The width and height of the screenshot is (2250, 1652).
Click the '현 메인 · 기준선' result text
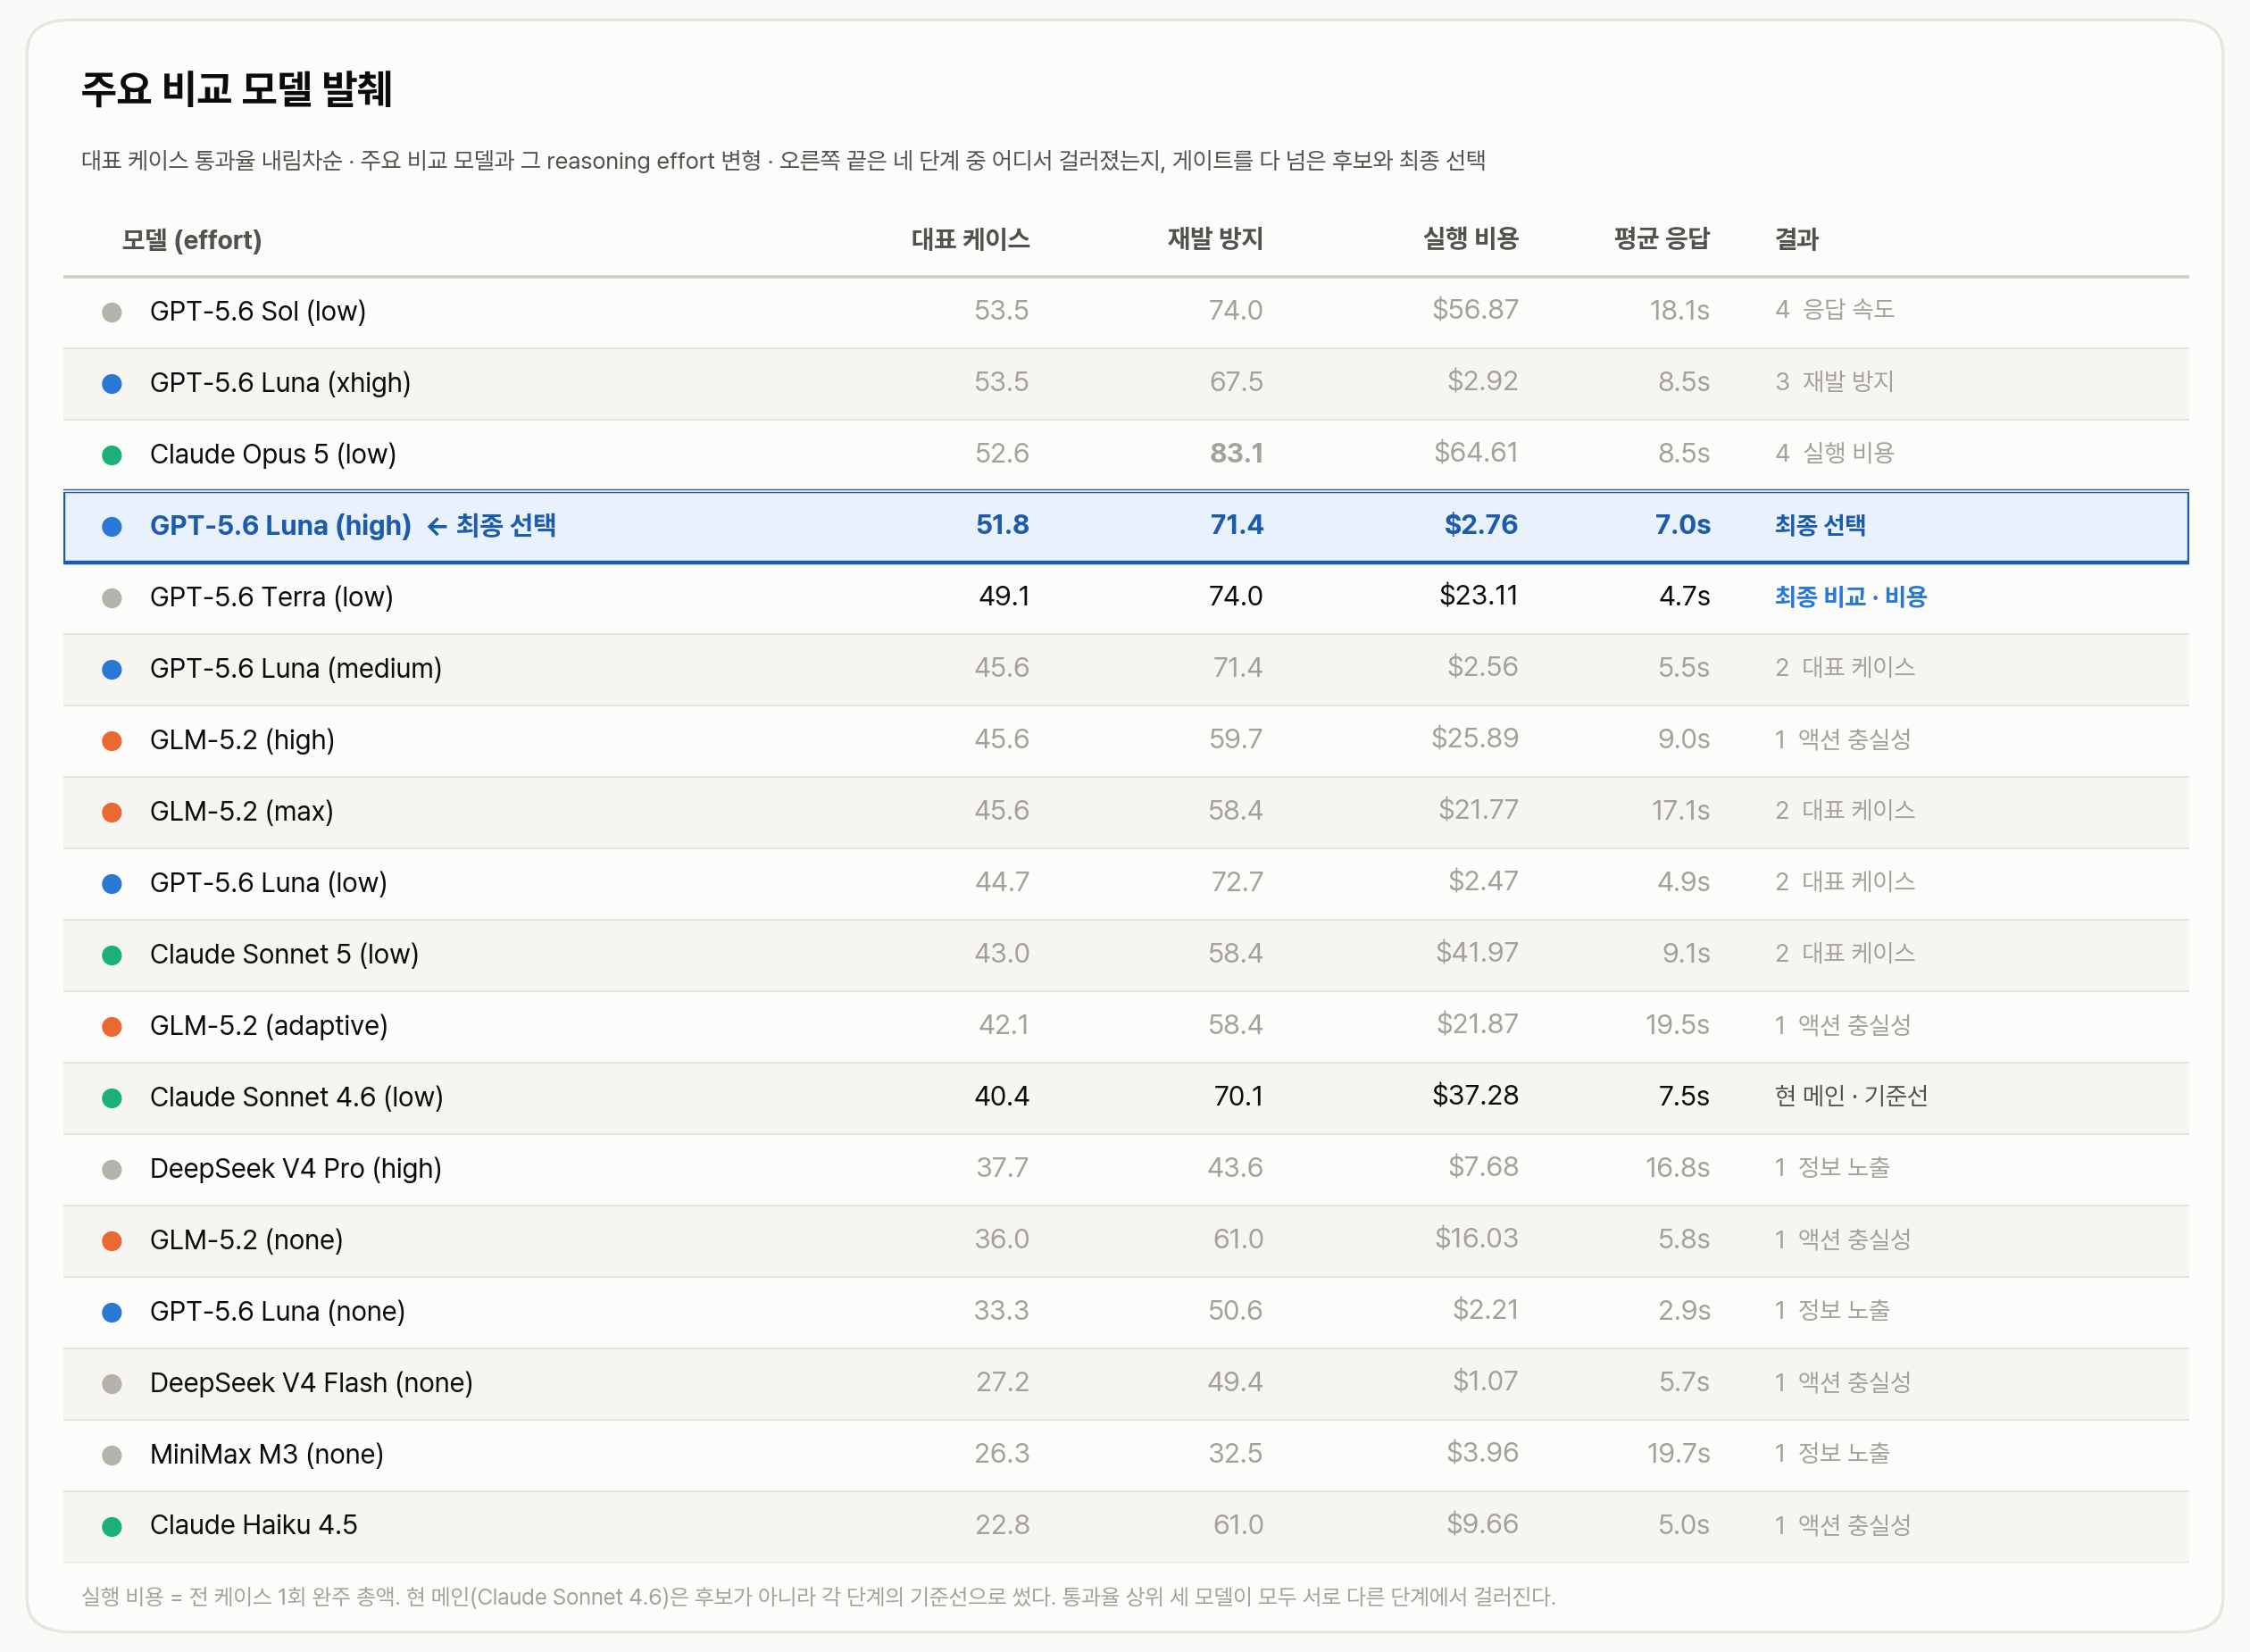1851,1096
